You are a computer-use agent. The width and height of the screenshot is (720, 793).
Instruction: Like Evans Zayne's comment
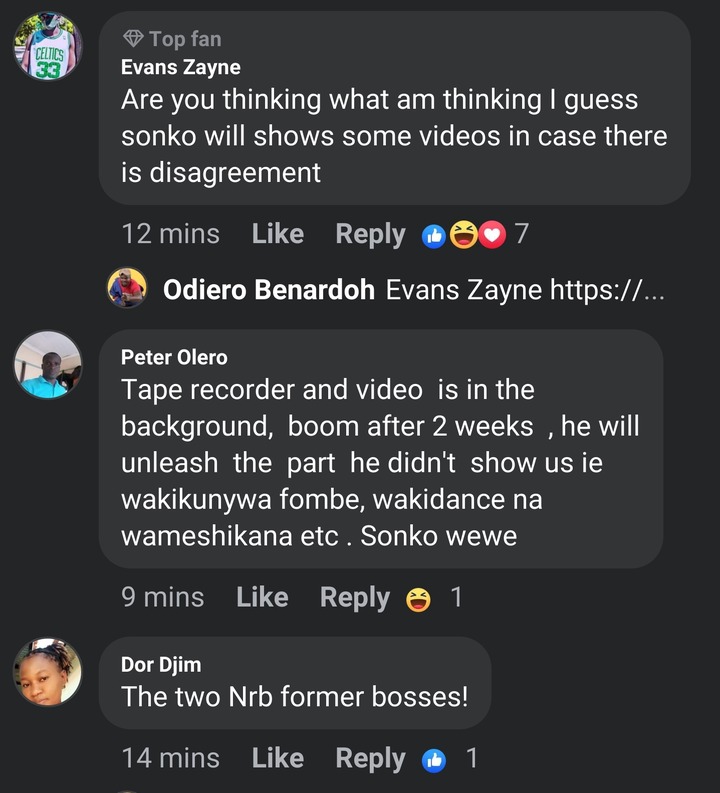tap(277, 234)
